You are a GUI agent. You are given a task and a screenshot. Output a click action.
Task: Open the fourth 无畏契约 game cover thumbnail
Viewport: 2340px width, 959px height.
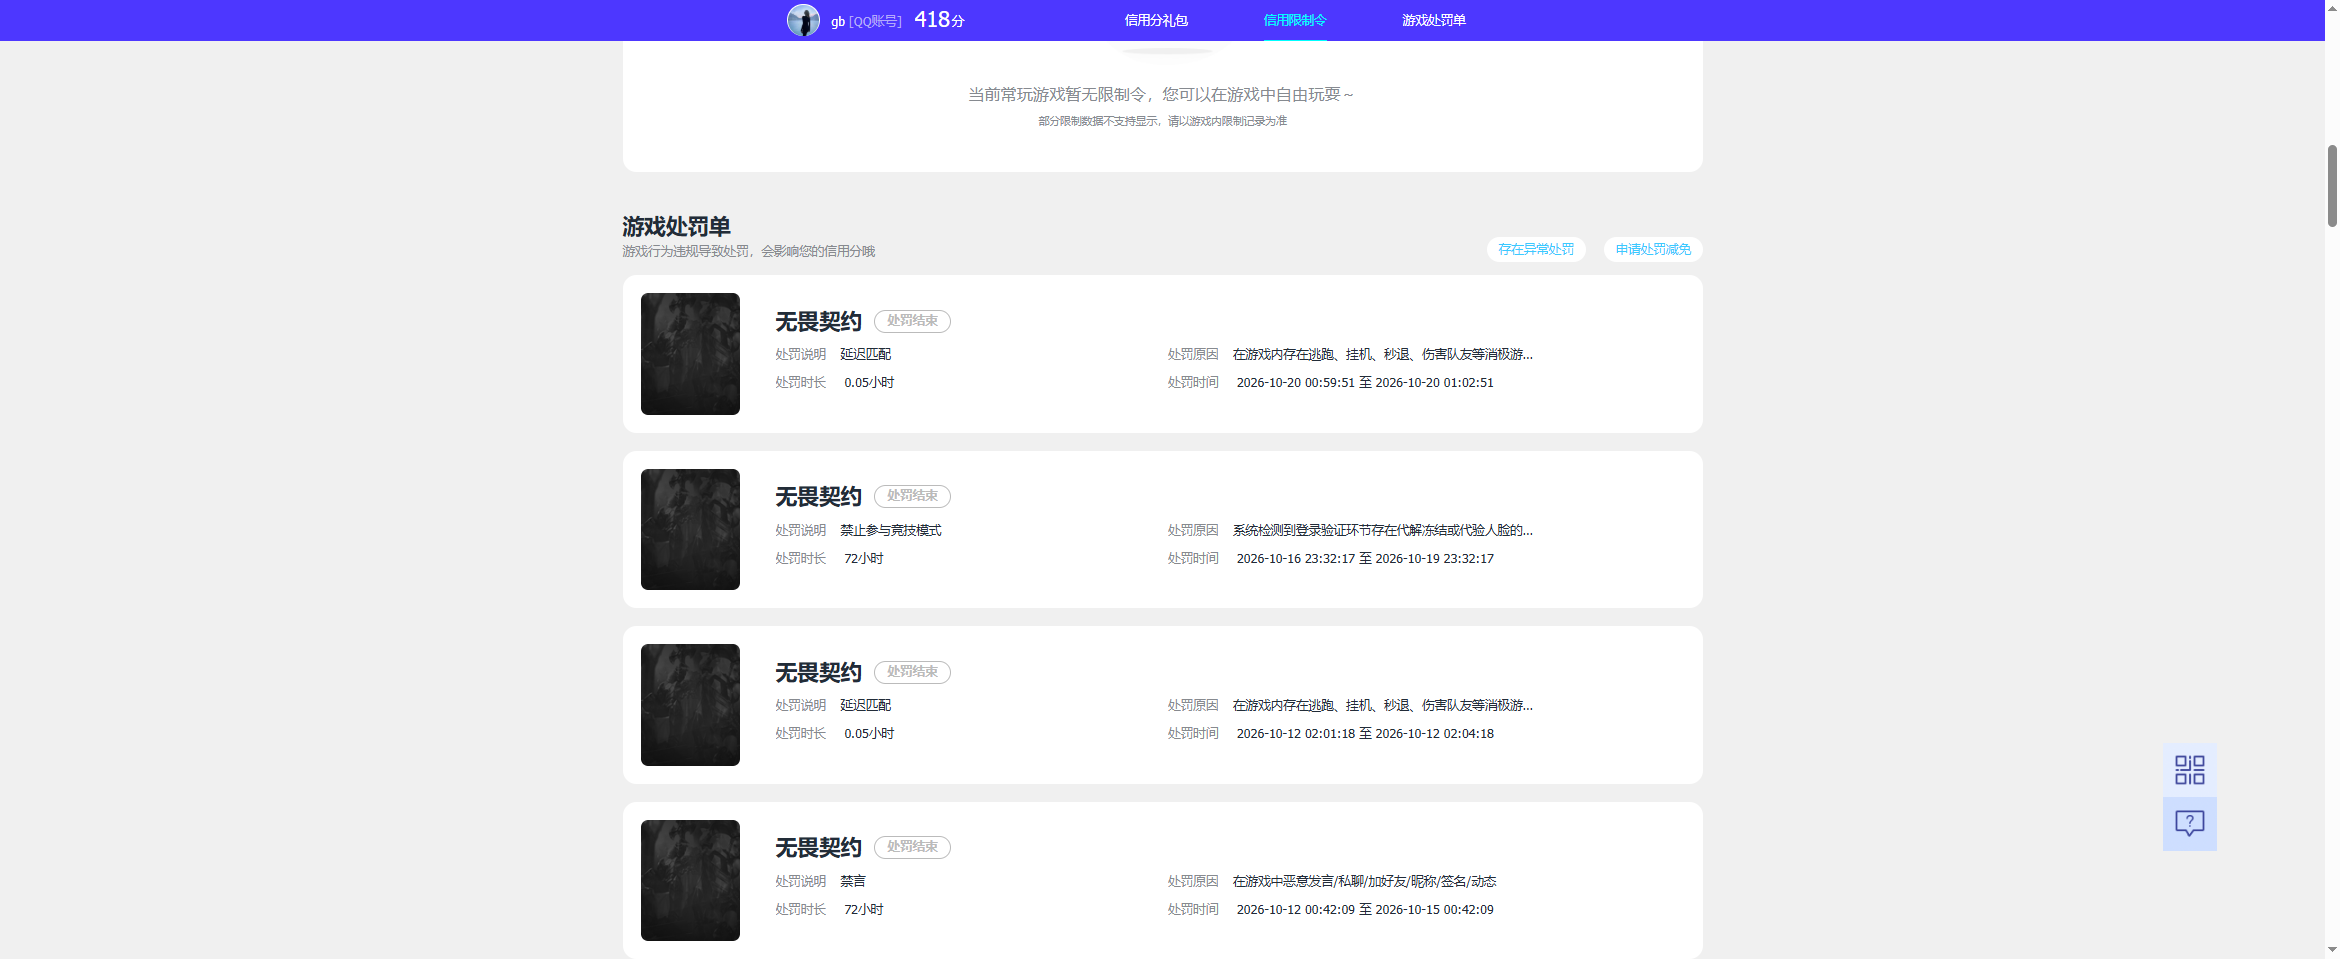point(690,880)
